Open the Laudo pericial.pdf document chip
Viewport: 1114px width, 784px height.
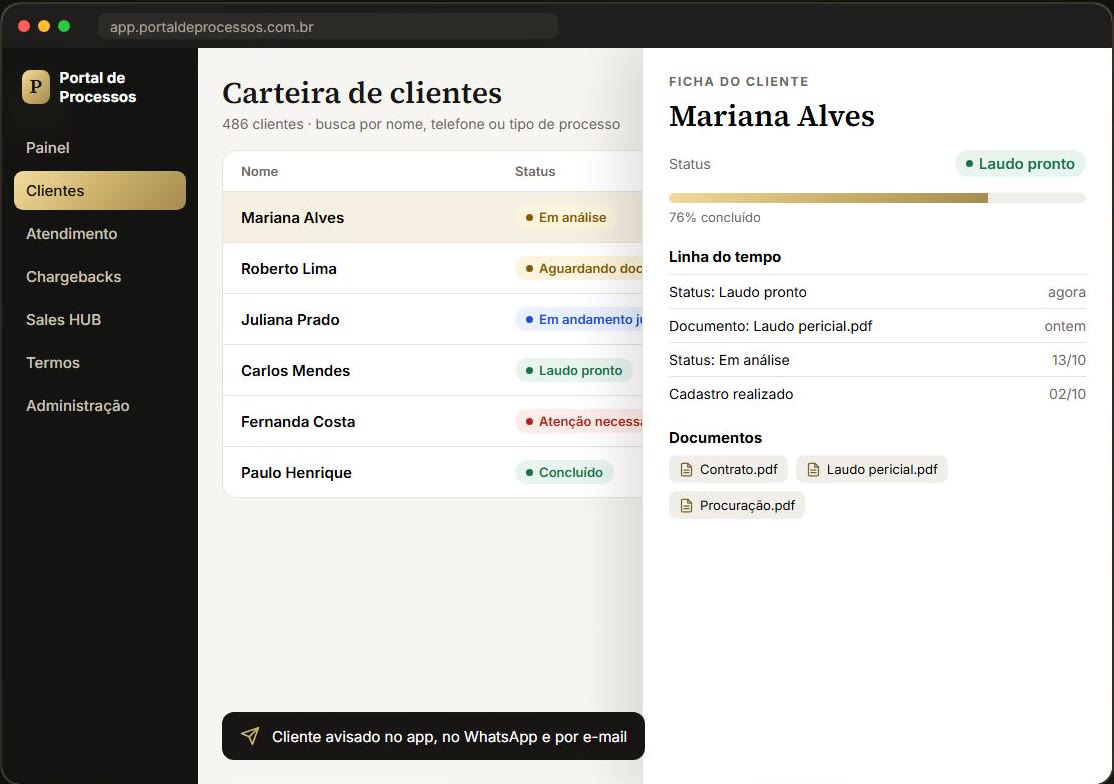click(x=872, y=469)
